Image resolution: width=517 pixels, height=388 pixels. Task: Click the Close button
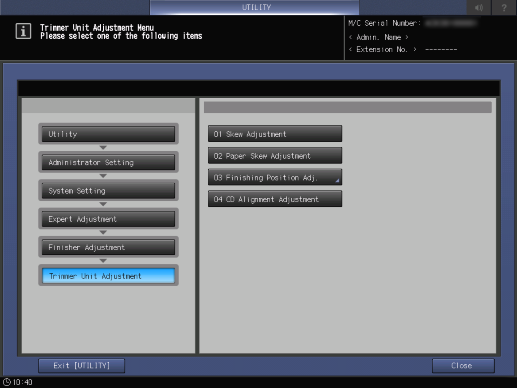point(463,366)
